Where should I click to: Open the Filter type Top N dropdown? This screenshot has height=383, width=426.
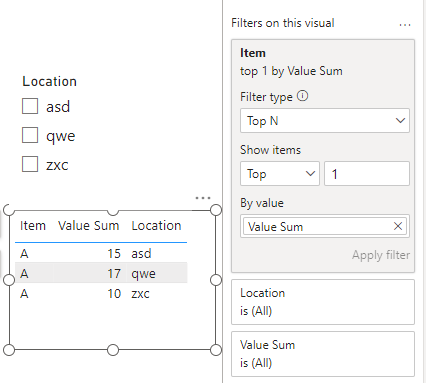pyautogui.click(x=325, y=121)
